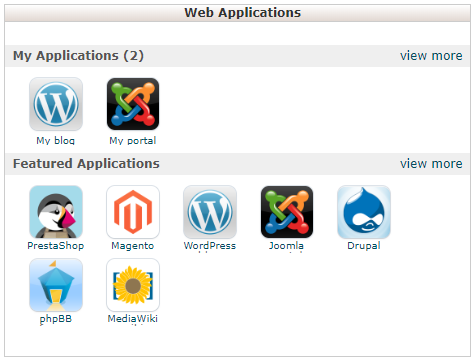Select the WordPress icon under Featured Applications
Image resolution: width=476 pixels, height=361 pixels.
pos(210,212)
